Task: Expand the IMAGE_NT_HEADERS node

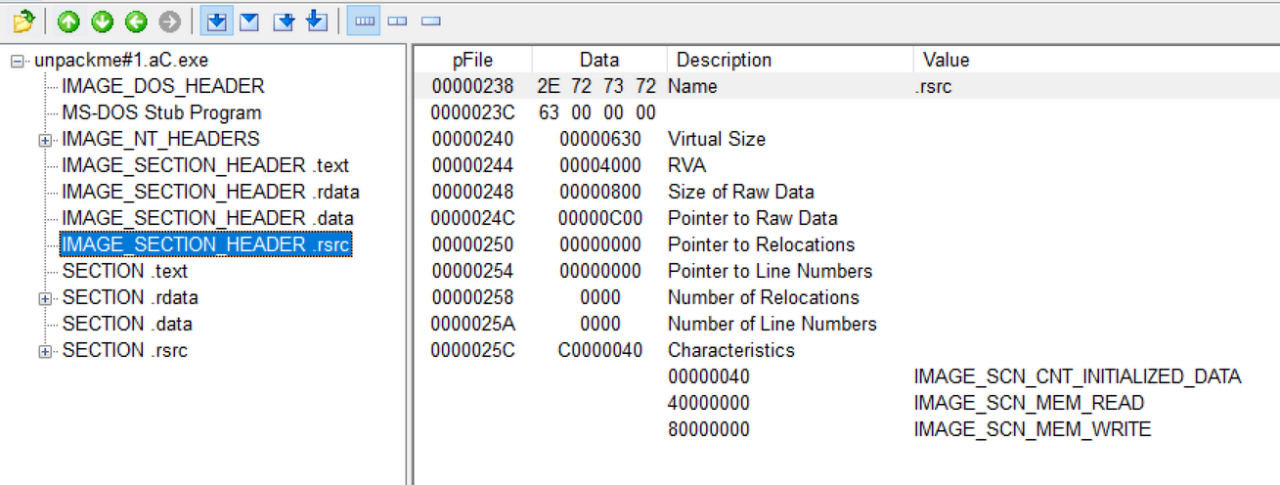Action: point(45,140)
